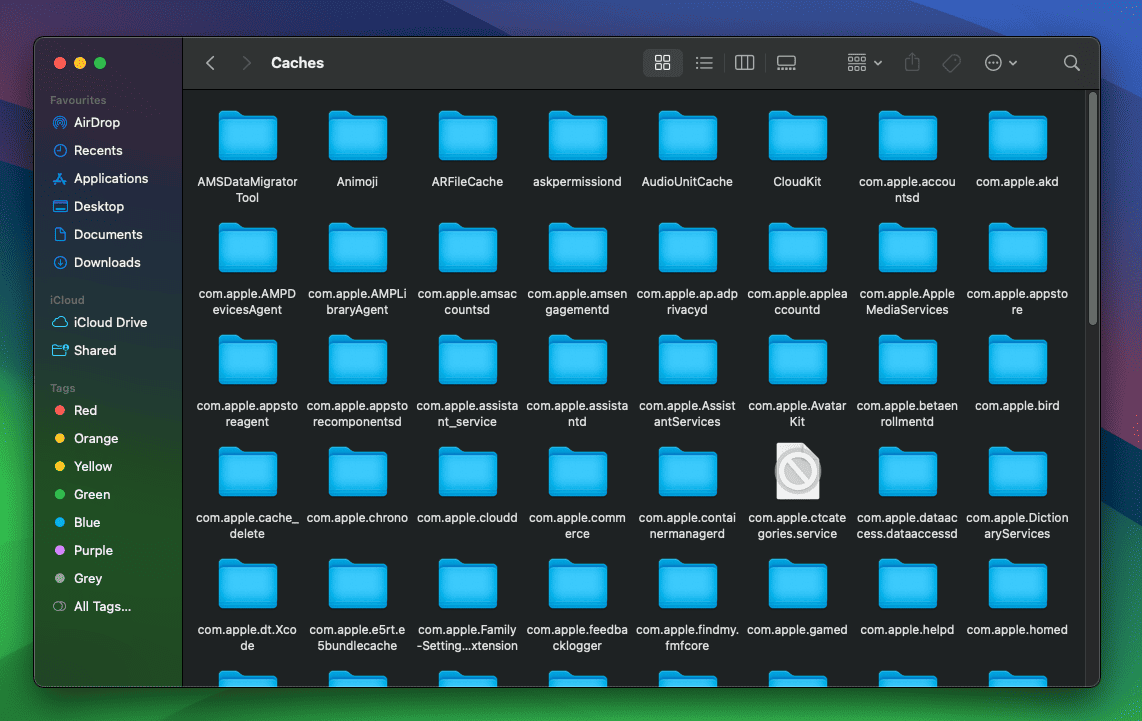Open iCloud Drive in the sidebar
Viewport: 1142px width, 721px height.
(x=108, y=322)
